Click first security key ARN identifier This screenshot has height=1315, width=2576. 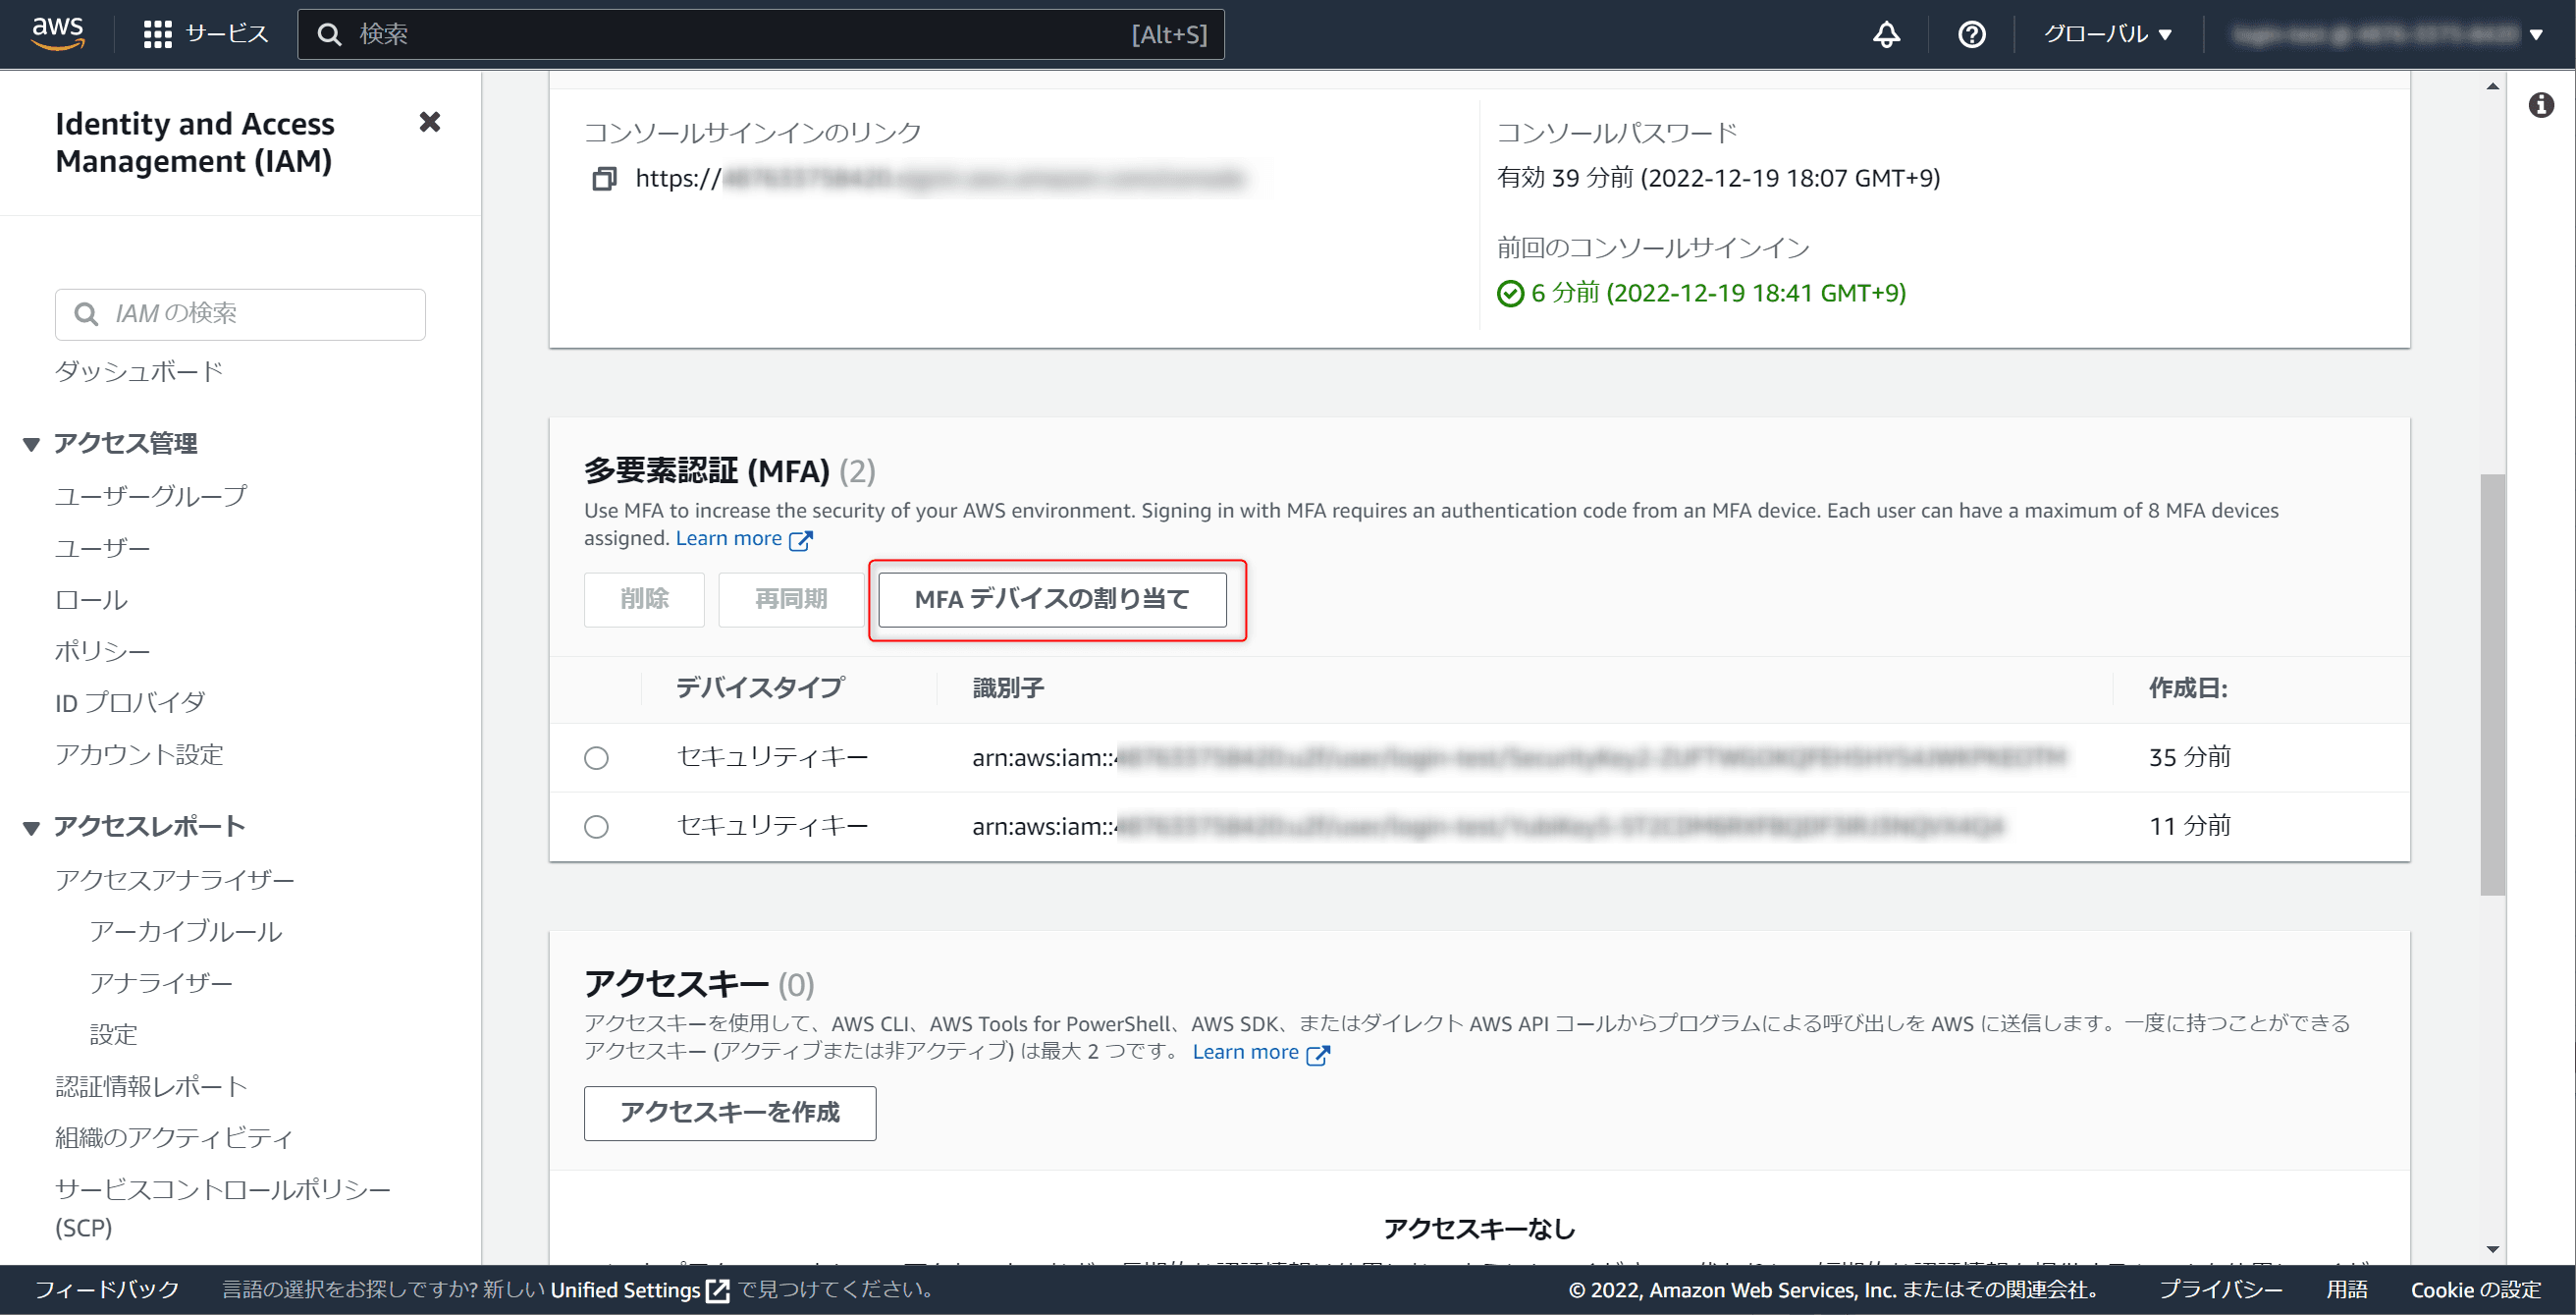click(x=1518, y=758)
